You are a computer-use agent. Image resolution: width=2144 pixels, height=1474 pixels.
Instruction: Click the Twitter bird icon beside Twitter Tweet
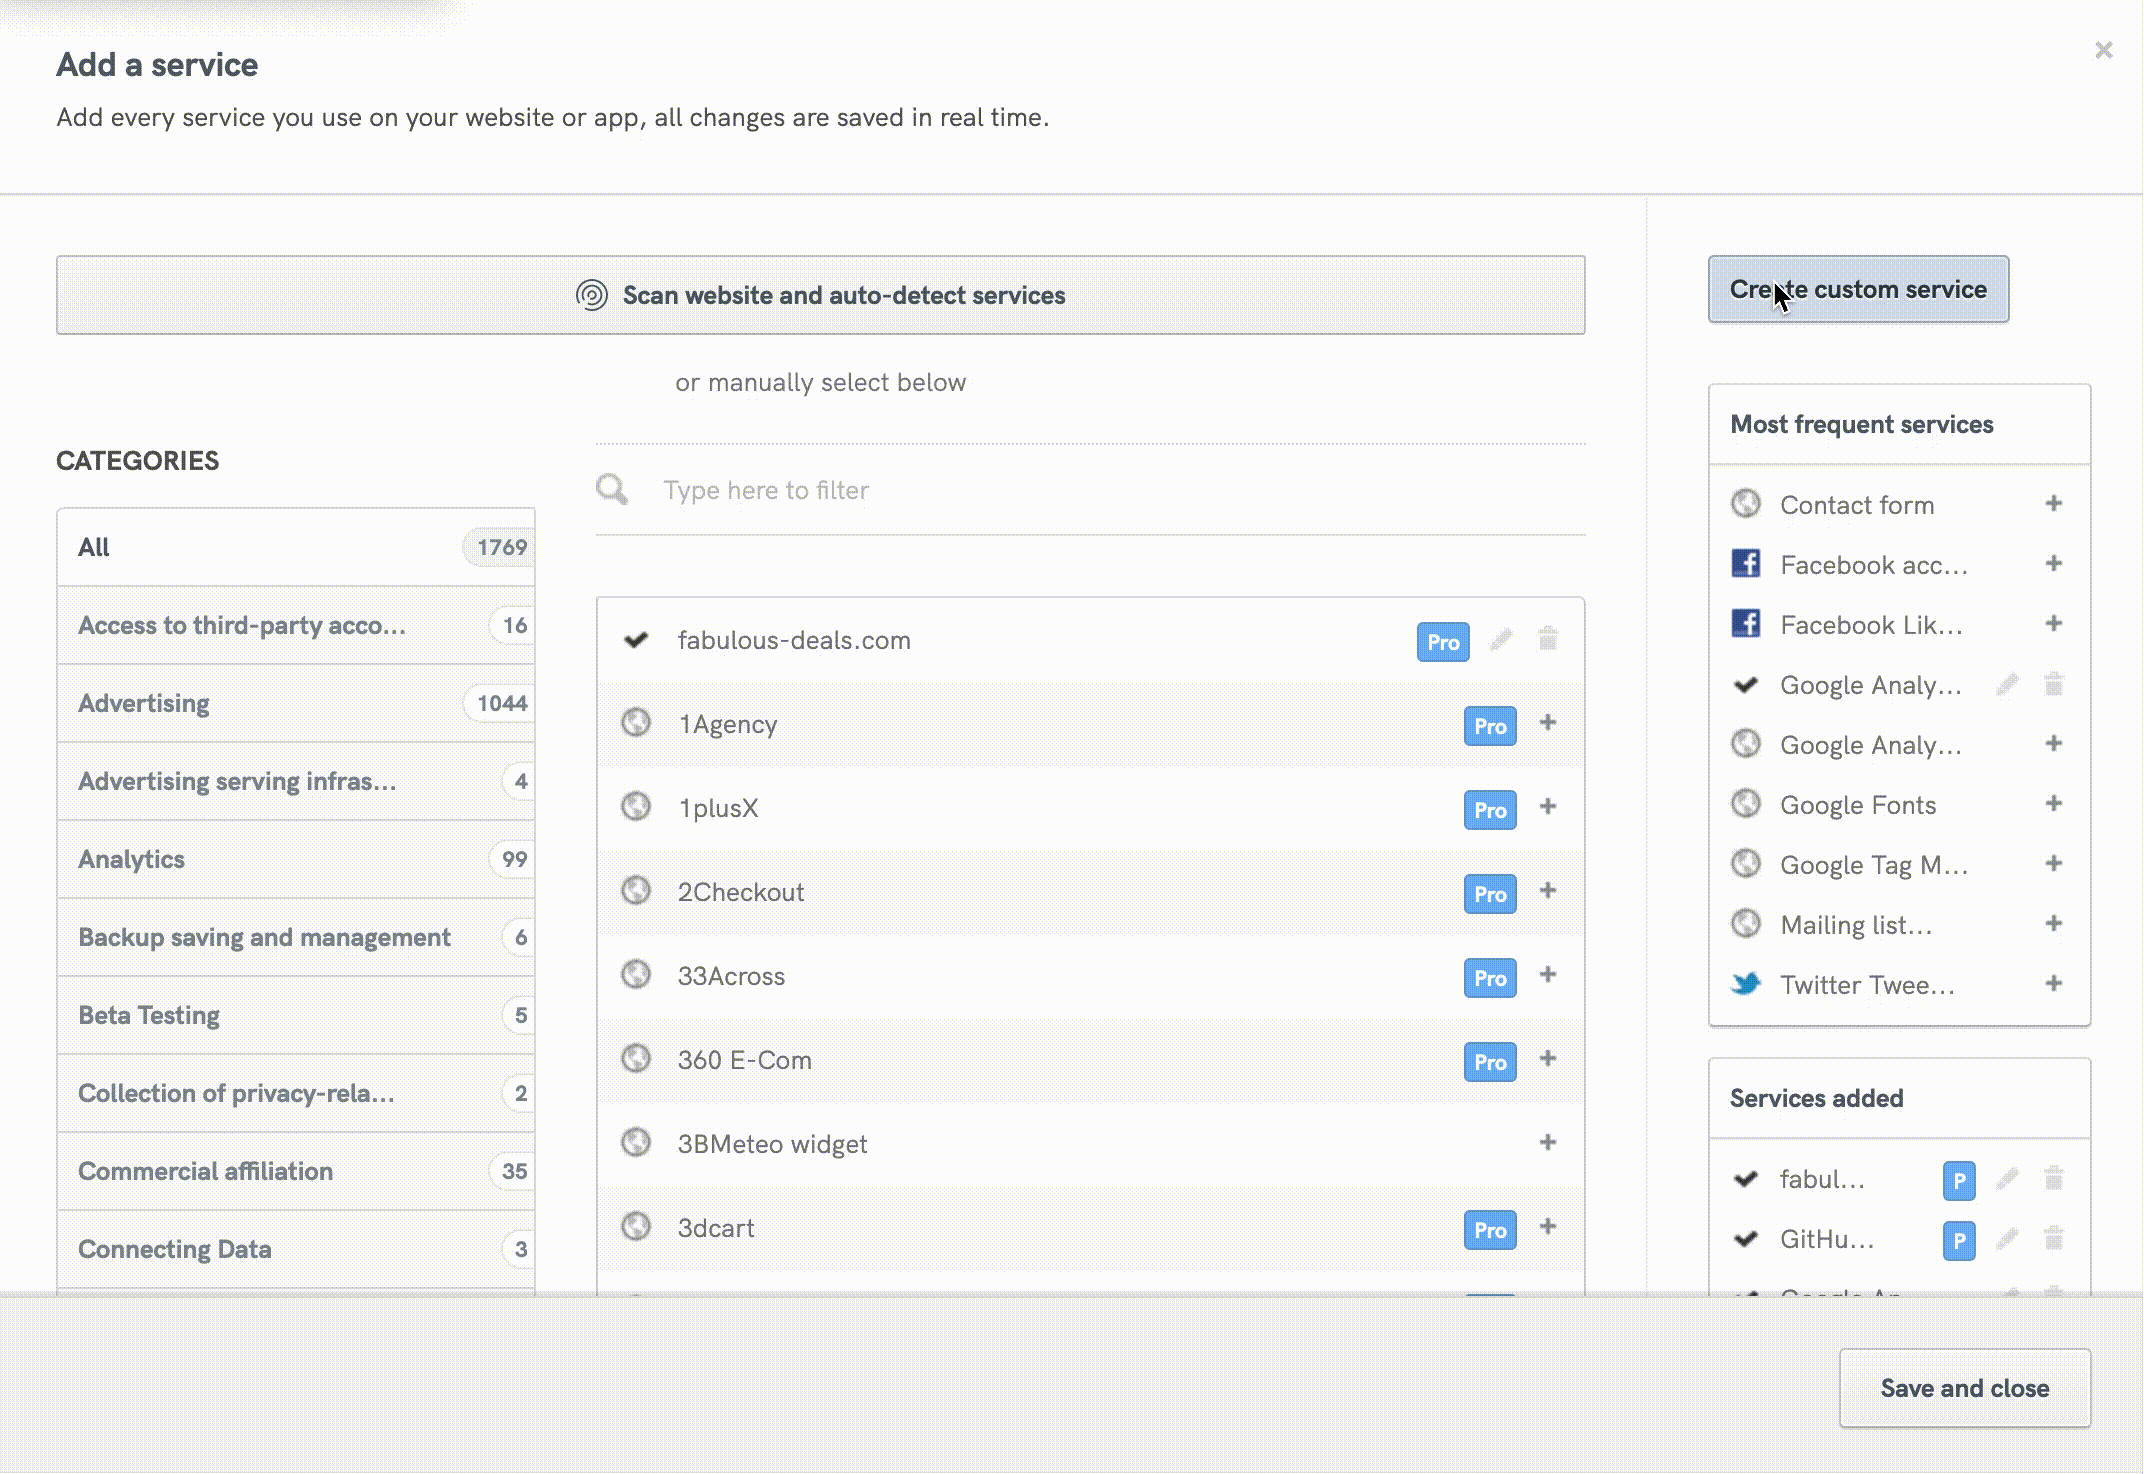click(x=1746, y=984)
